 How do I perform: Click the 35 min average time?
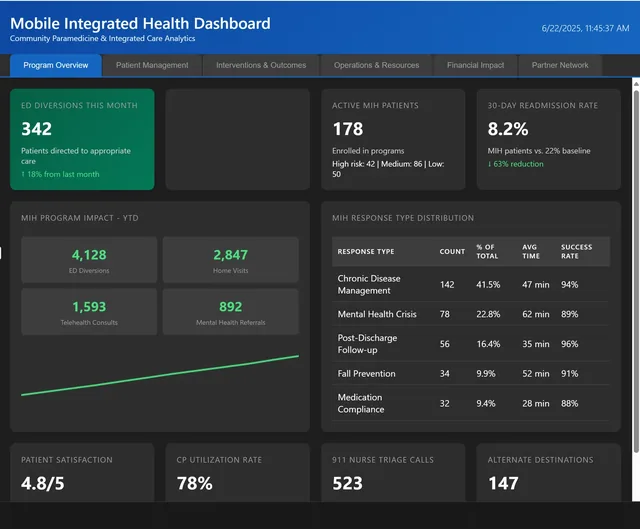tap(536, 344)
